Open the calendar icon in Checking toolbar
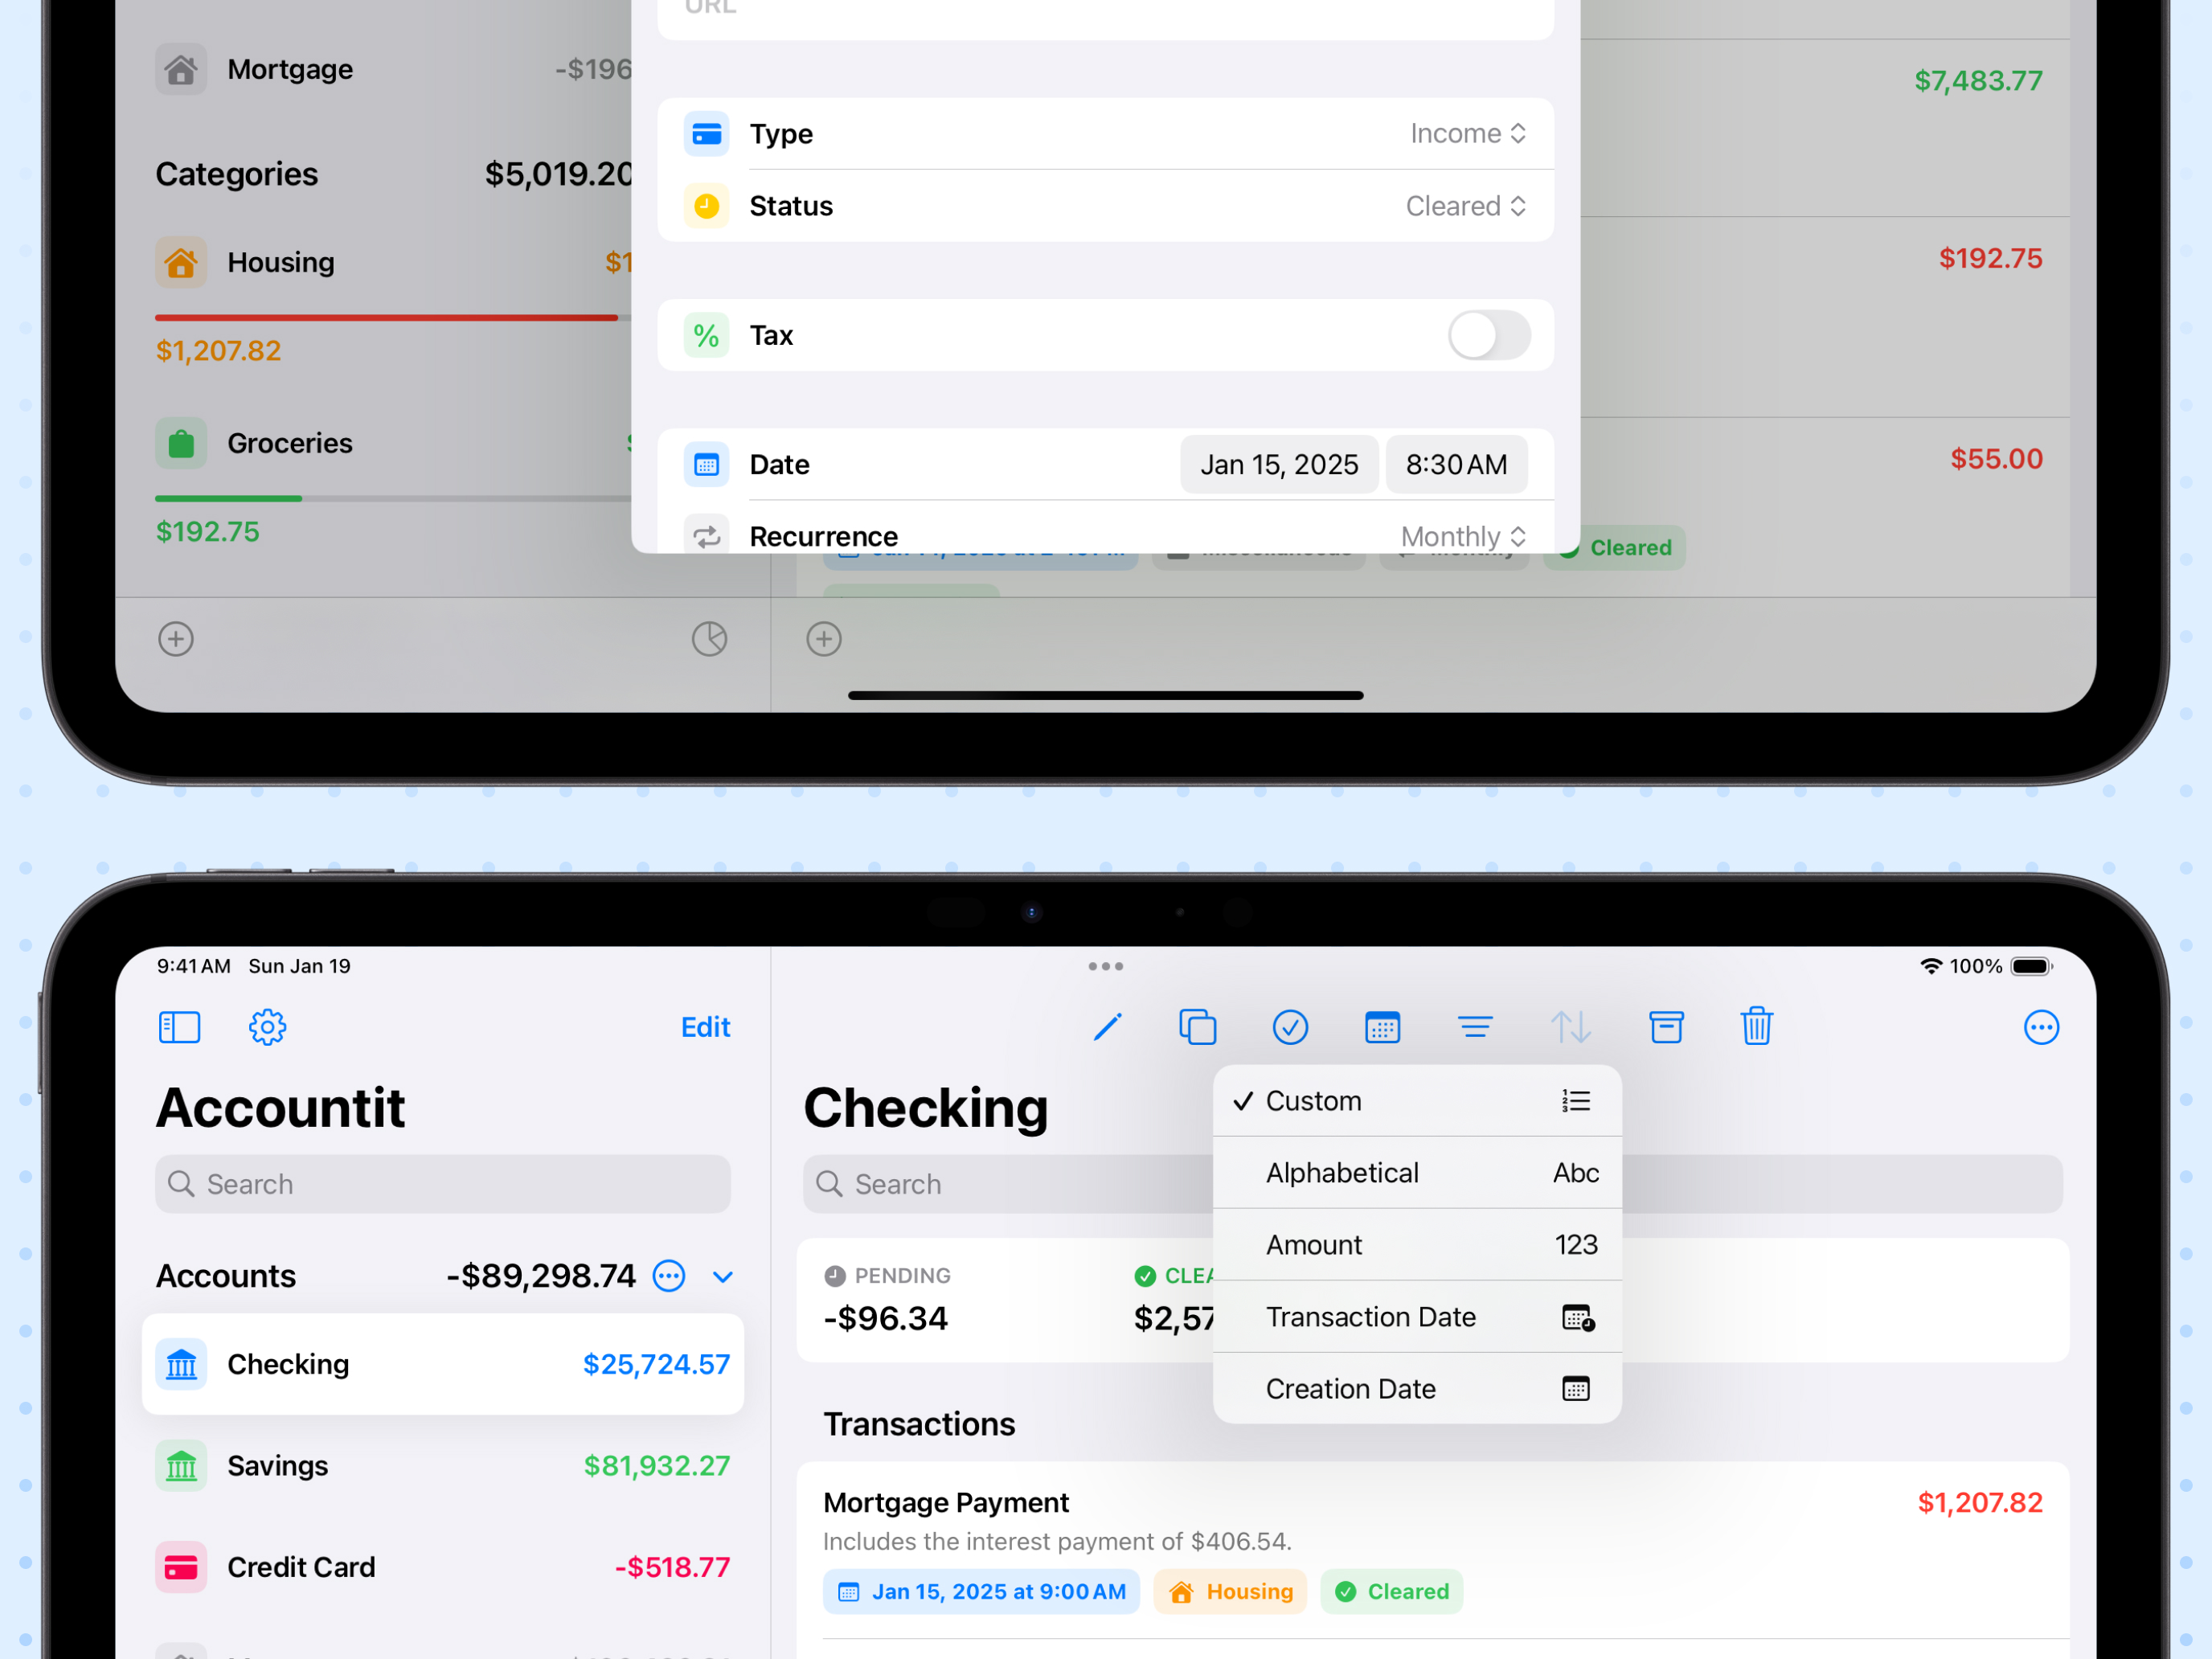The image size is (2212, 1659). point(1382,1027)
